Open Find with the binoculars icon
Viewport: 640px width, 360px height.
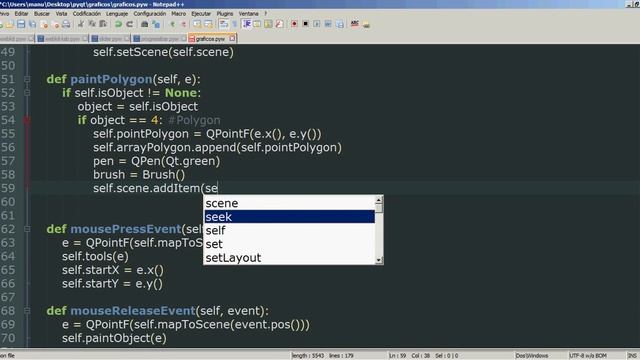[x=144, y=24]
